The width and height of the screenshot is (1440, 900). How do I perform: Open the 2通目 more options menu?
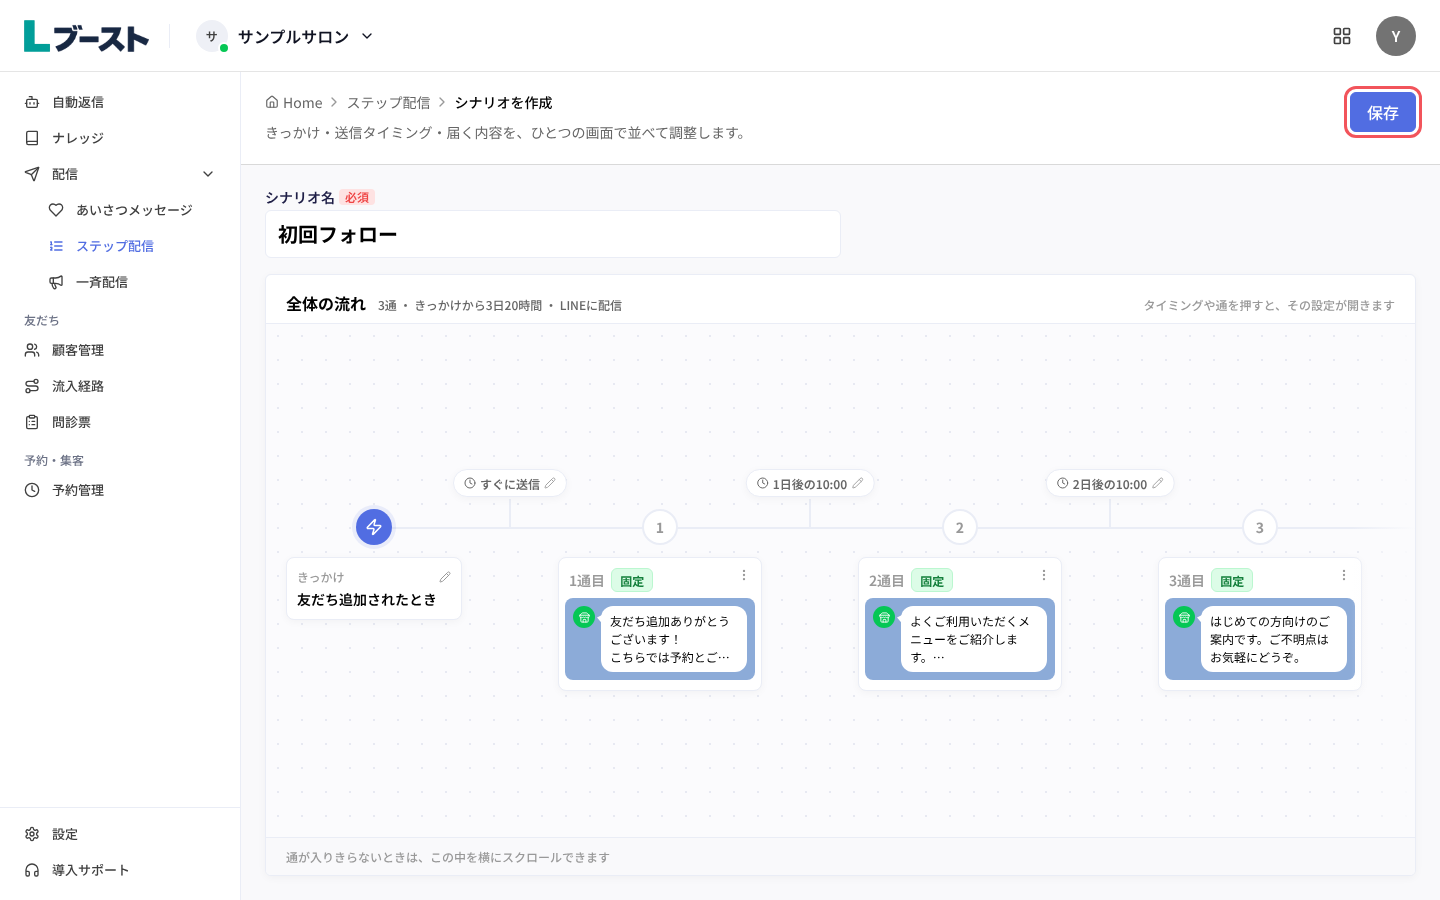[x=1044, y=575]
